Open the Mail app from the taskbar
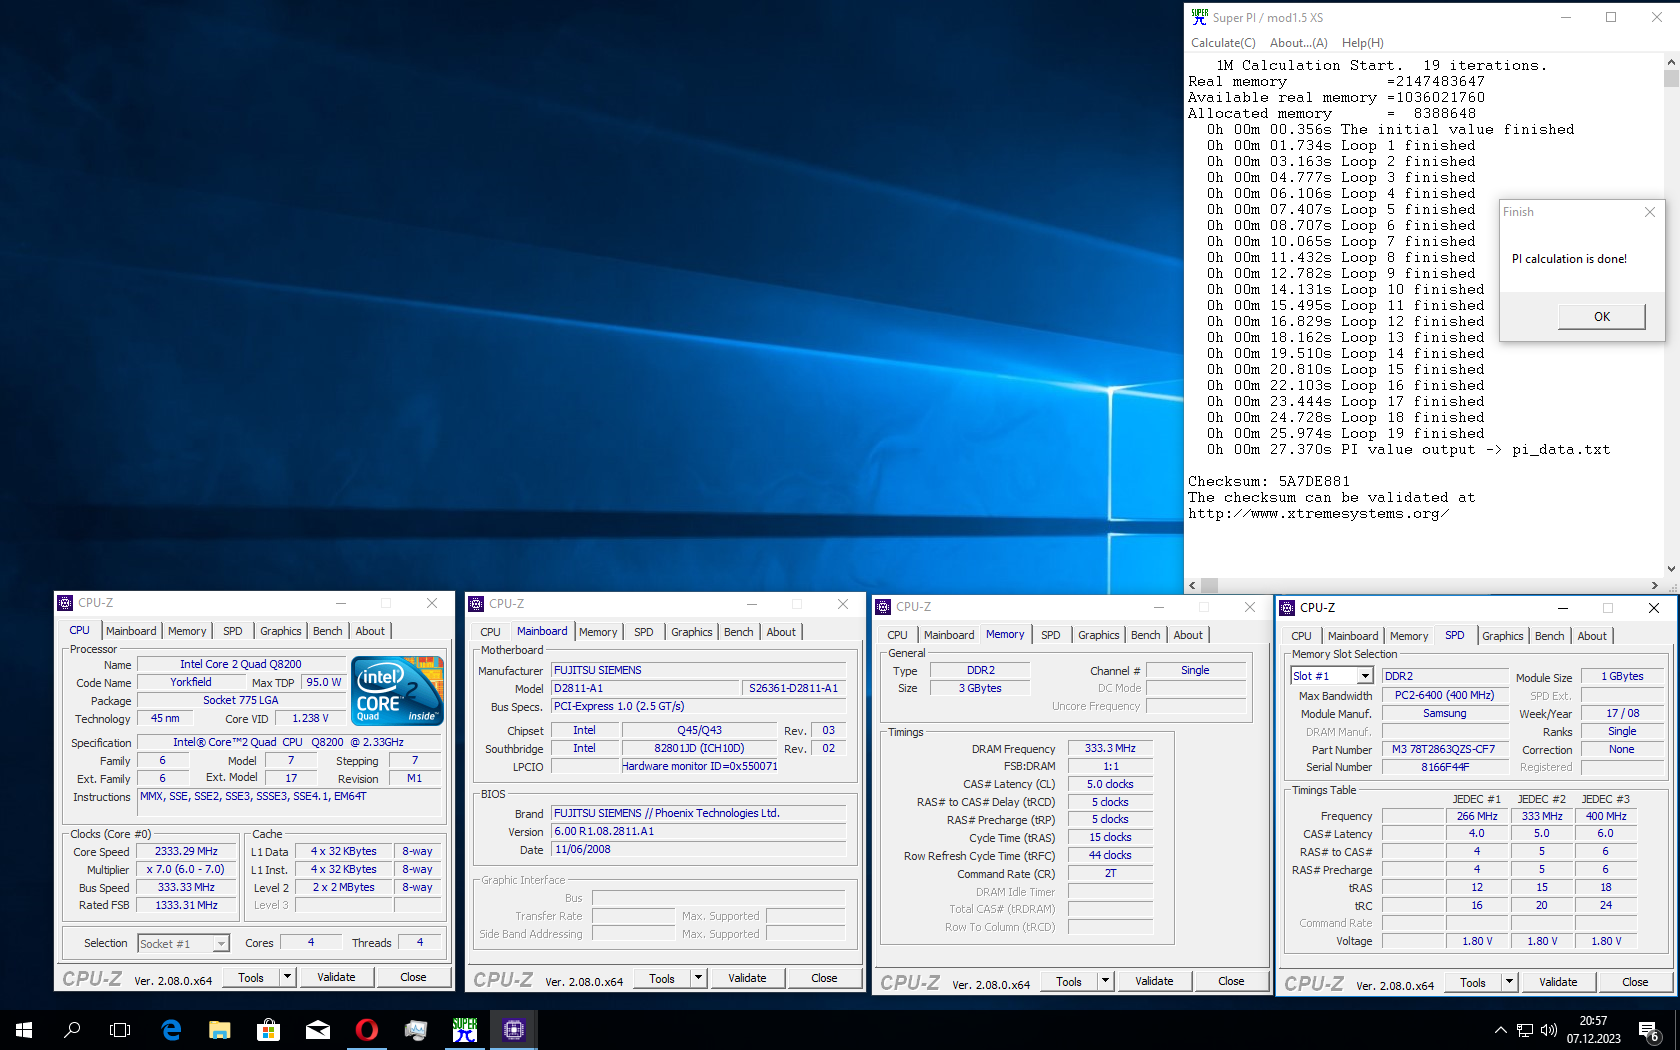The height and width of the screenshot is (1050, 1680). (317, 1029)
